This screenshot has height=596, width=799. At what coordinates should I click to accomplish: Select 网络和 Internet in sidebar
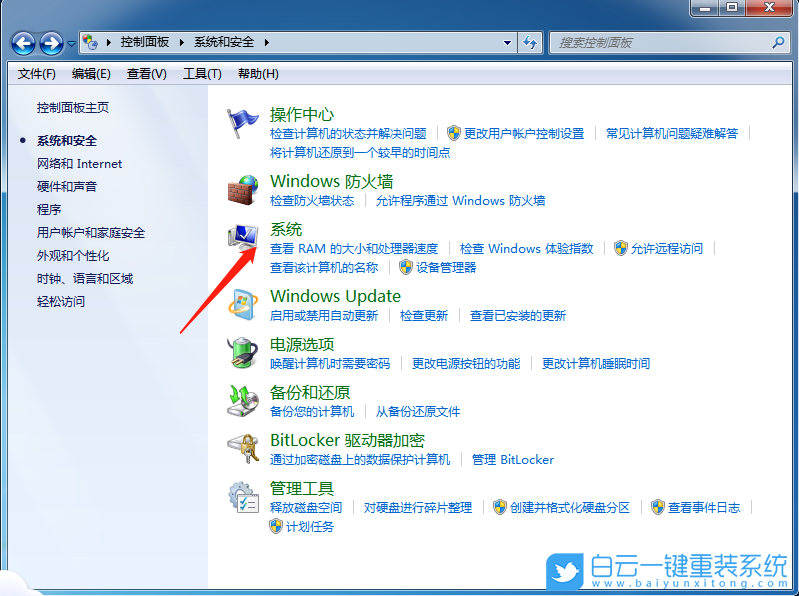point(79,164)
